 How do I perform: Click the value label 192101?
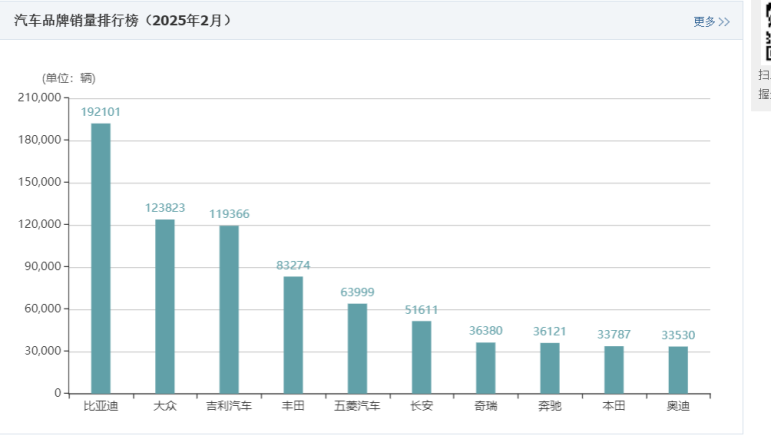tap(100, 112)
